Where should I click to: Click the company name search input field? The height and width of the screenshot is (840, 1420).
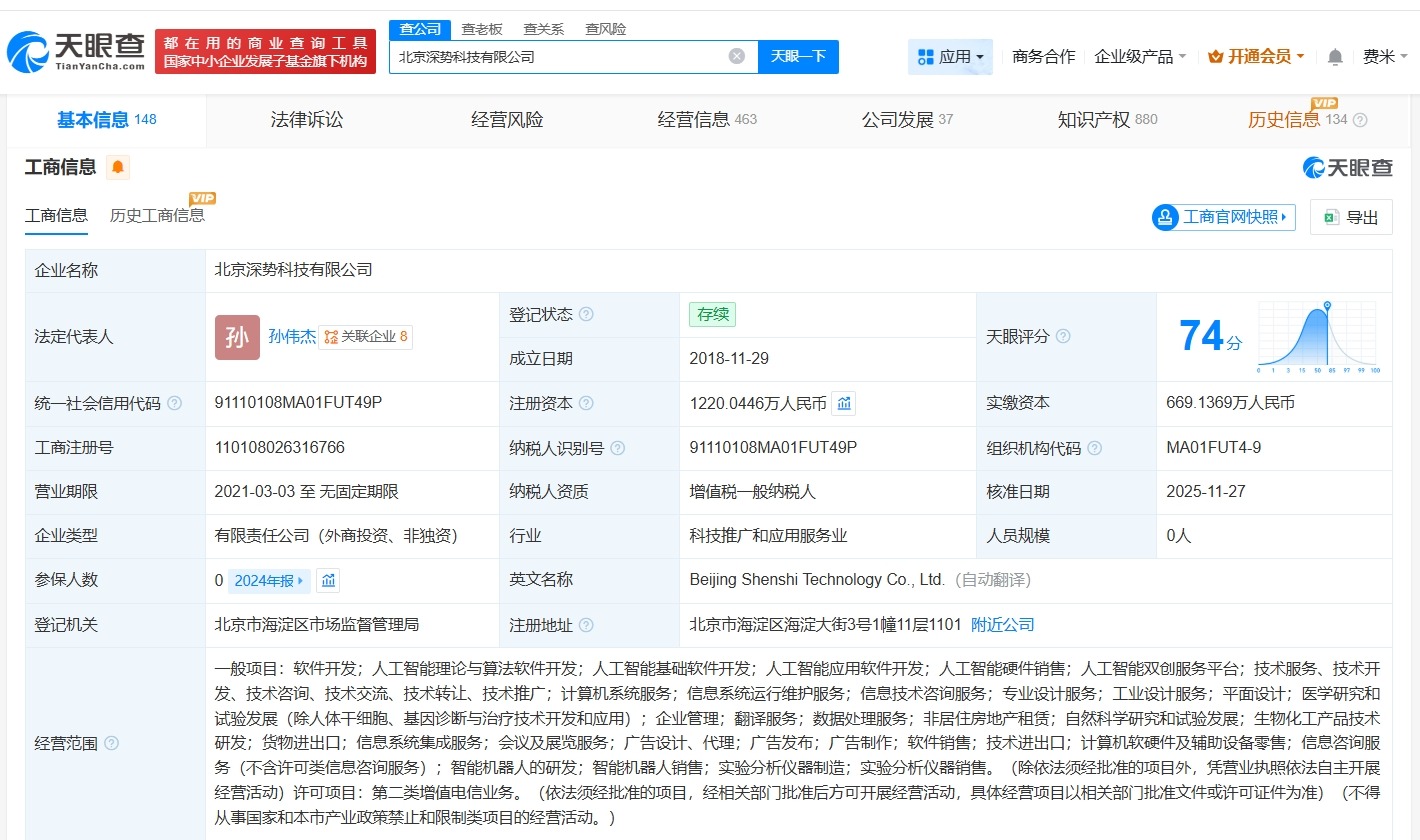[x=560, y=56]
